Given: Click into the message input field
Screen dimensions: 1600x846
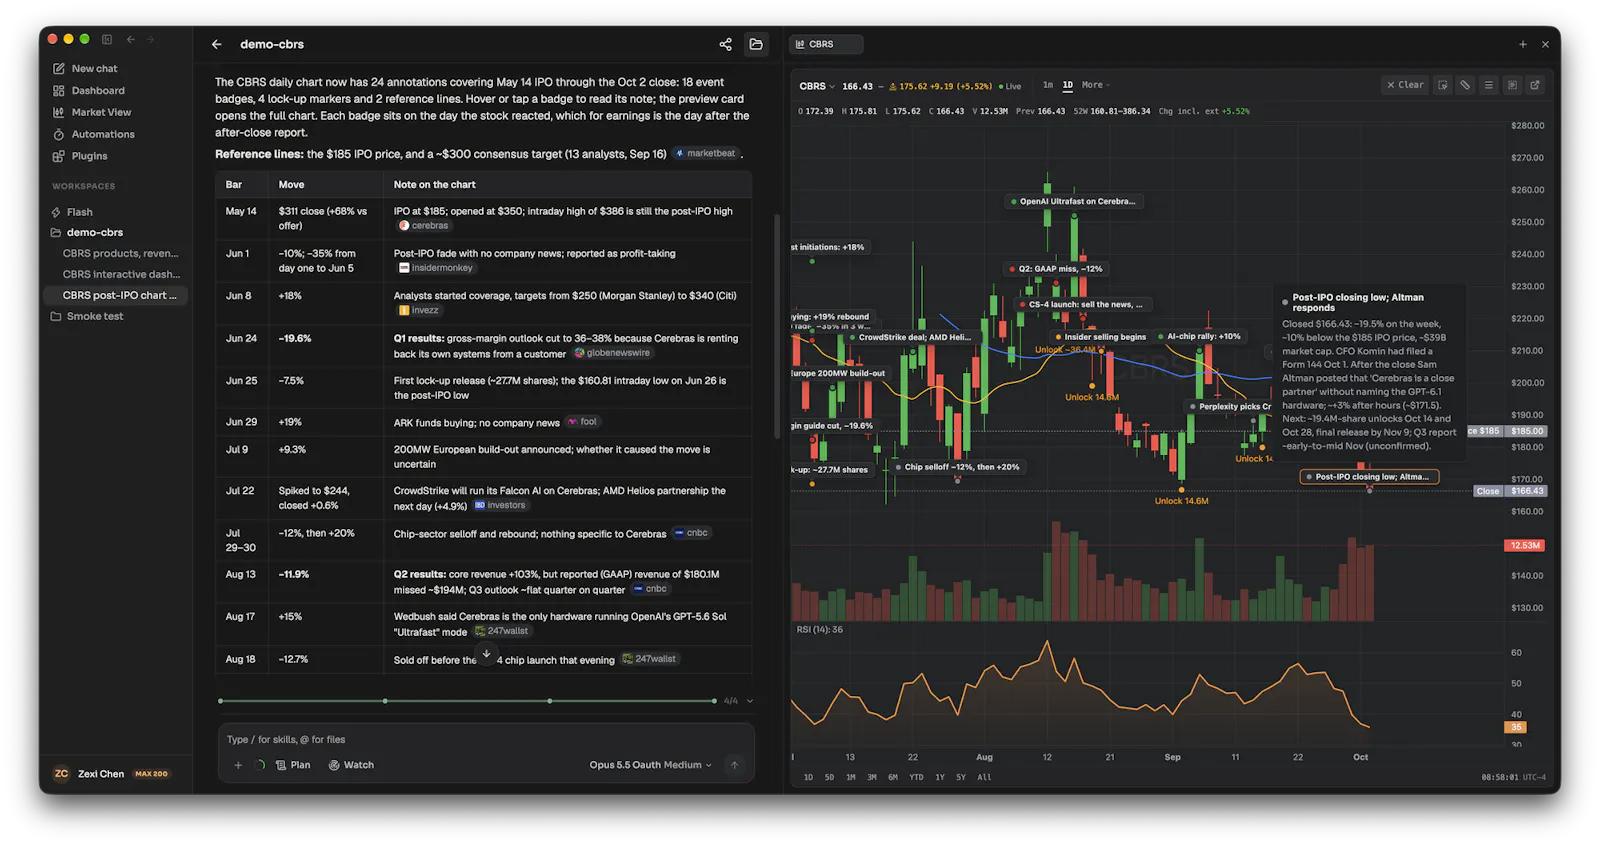Looking at the screenshot, I should click(x=486, y=740).
